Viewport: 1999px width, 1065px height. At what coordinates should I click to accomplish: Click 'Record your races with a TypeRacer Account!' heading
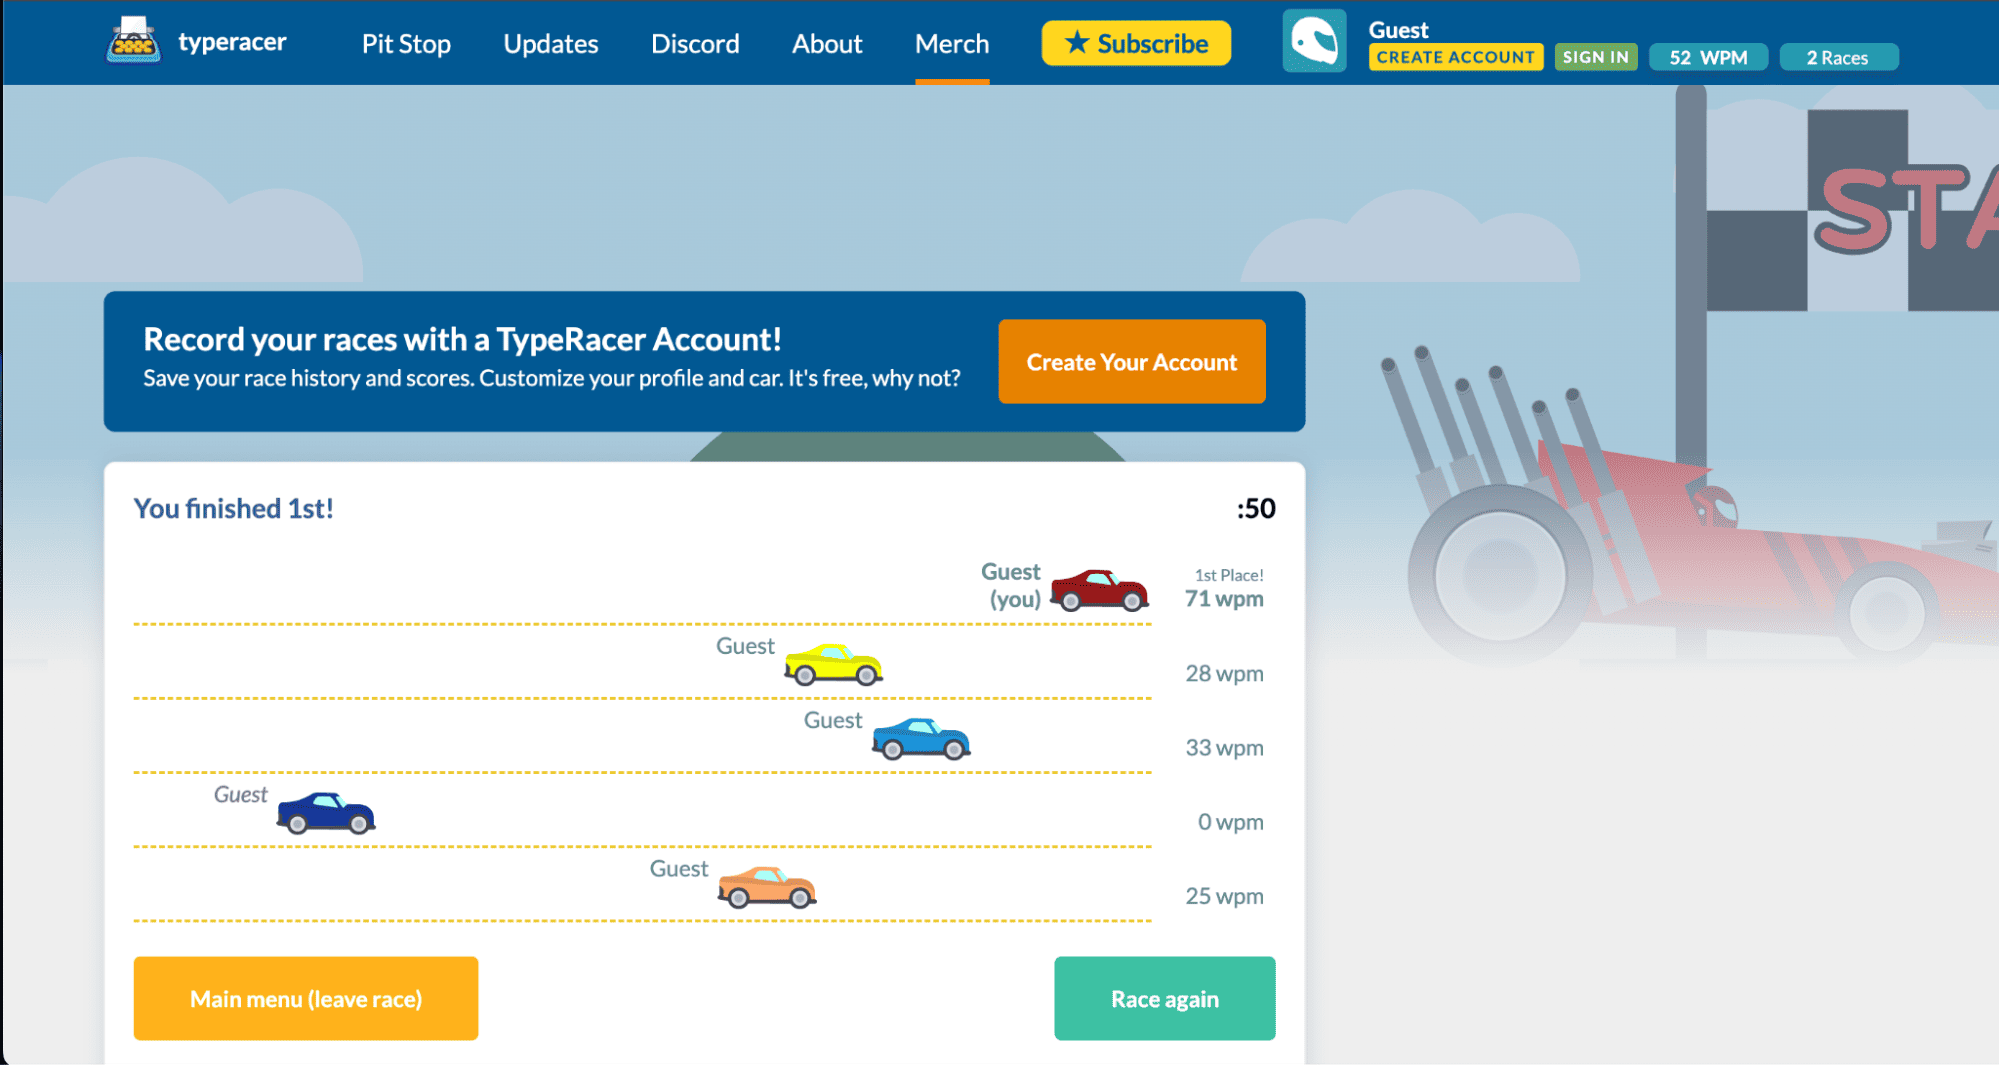point(462,339)
